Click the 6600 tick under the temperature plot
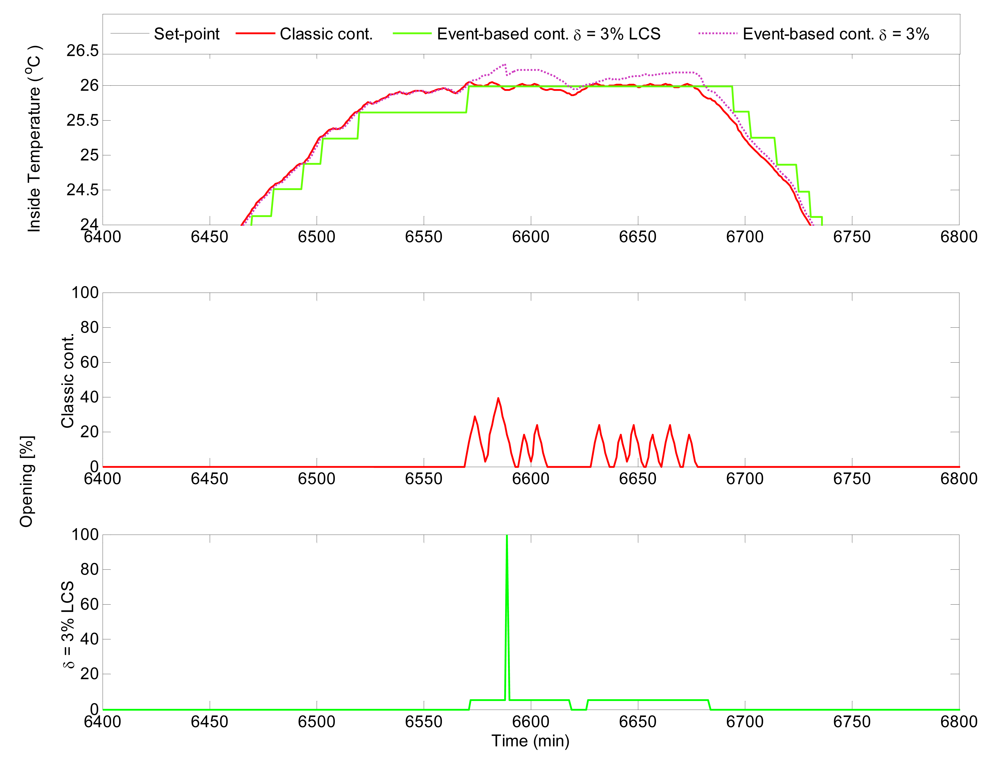Viewport: 1000px width, 776px height. 531,237
